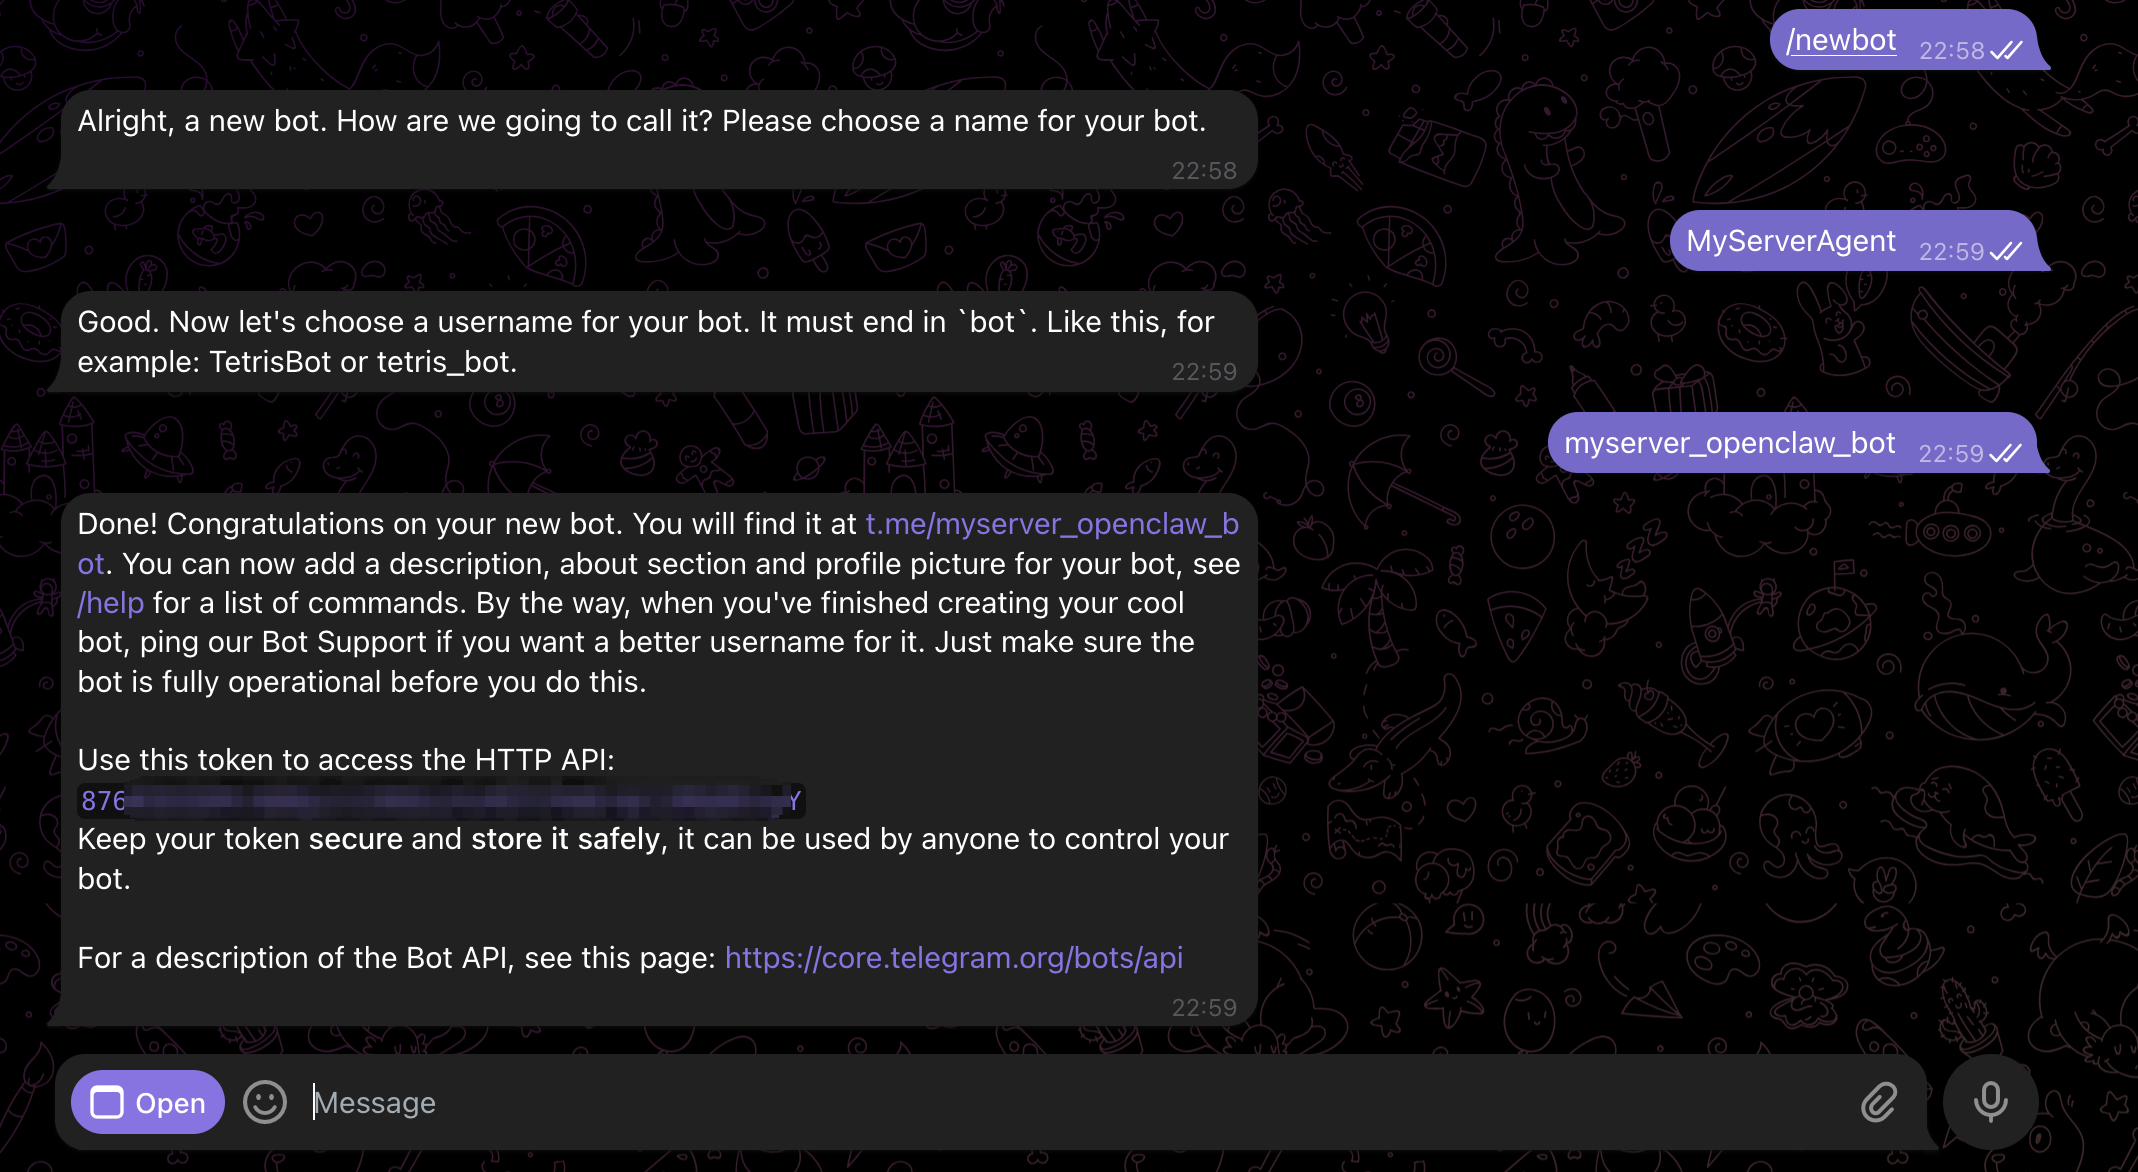Open the /newbot command link

click(1842, 40)
